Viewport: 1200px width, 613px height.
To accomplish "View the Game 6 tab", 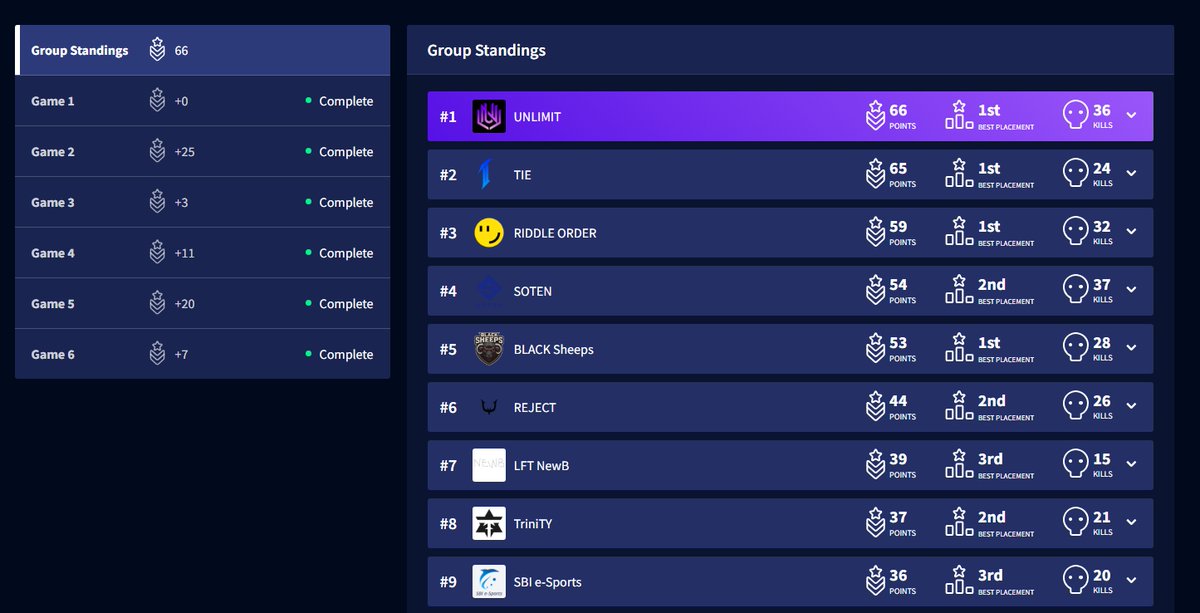I will coord(202,354).
